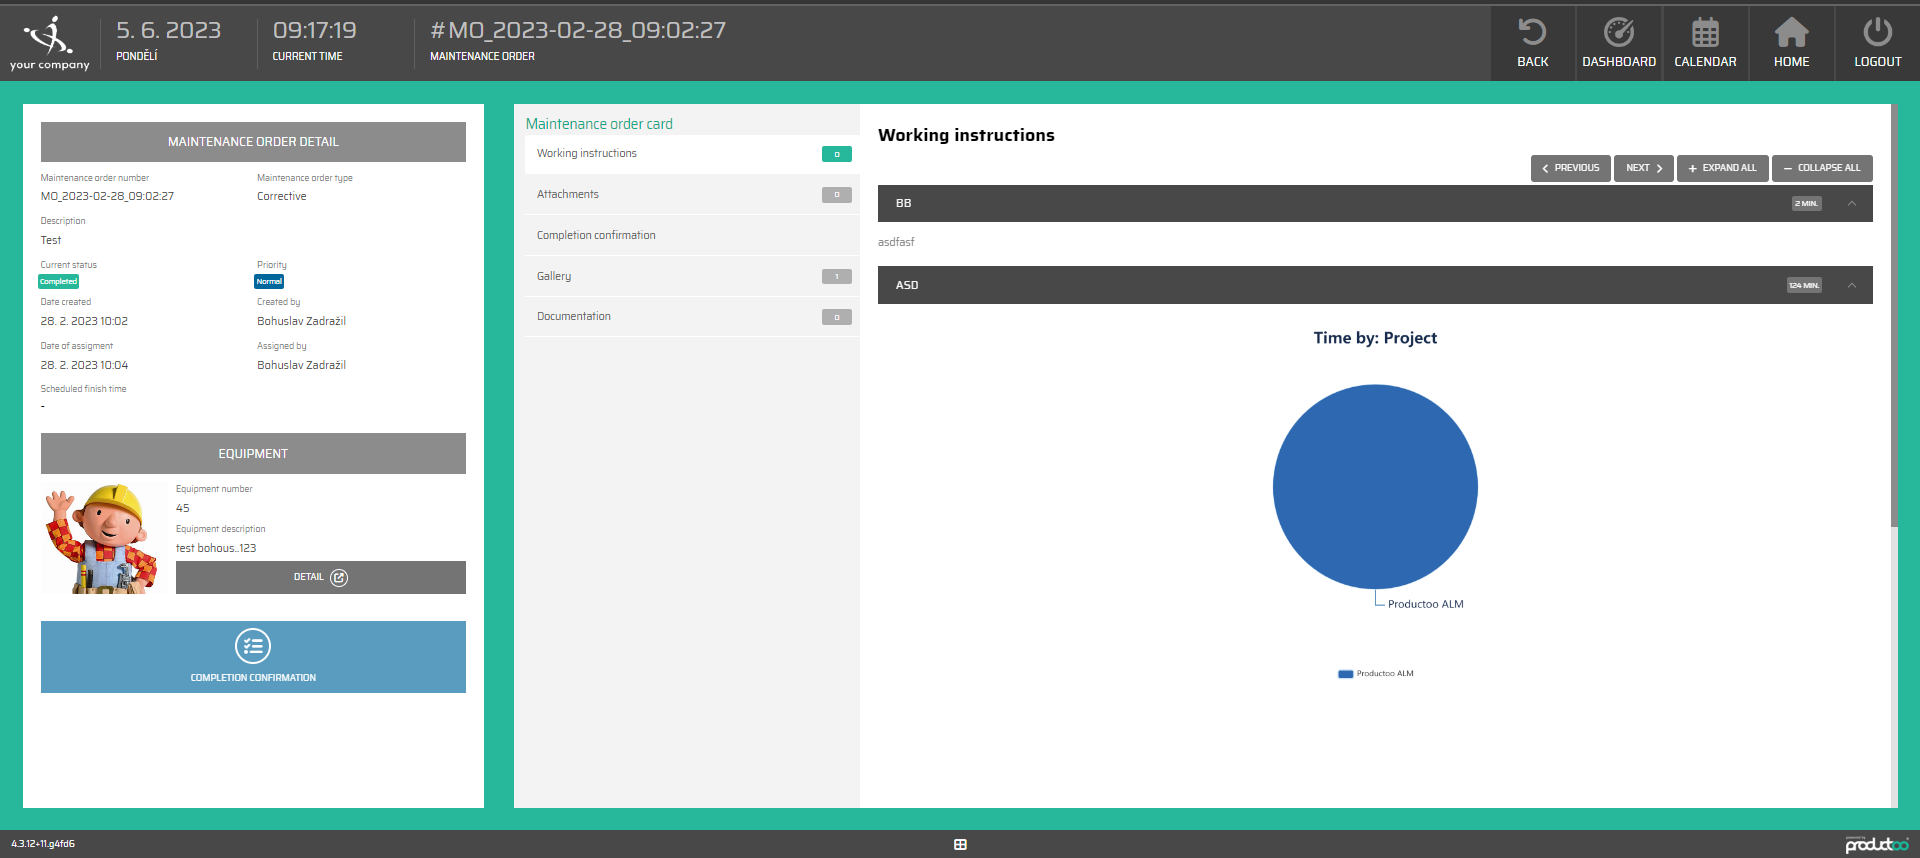Go to Home via house icon

tap(1791, 33)
